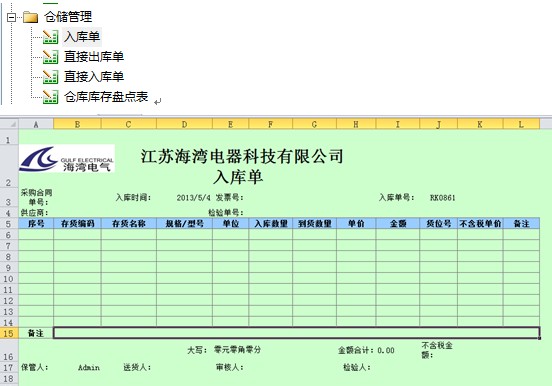Viewport: 552px width, 386px height.
Task: Click the 存货编码 column header cell
Action: click(77, 224)
